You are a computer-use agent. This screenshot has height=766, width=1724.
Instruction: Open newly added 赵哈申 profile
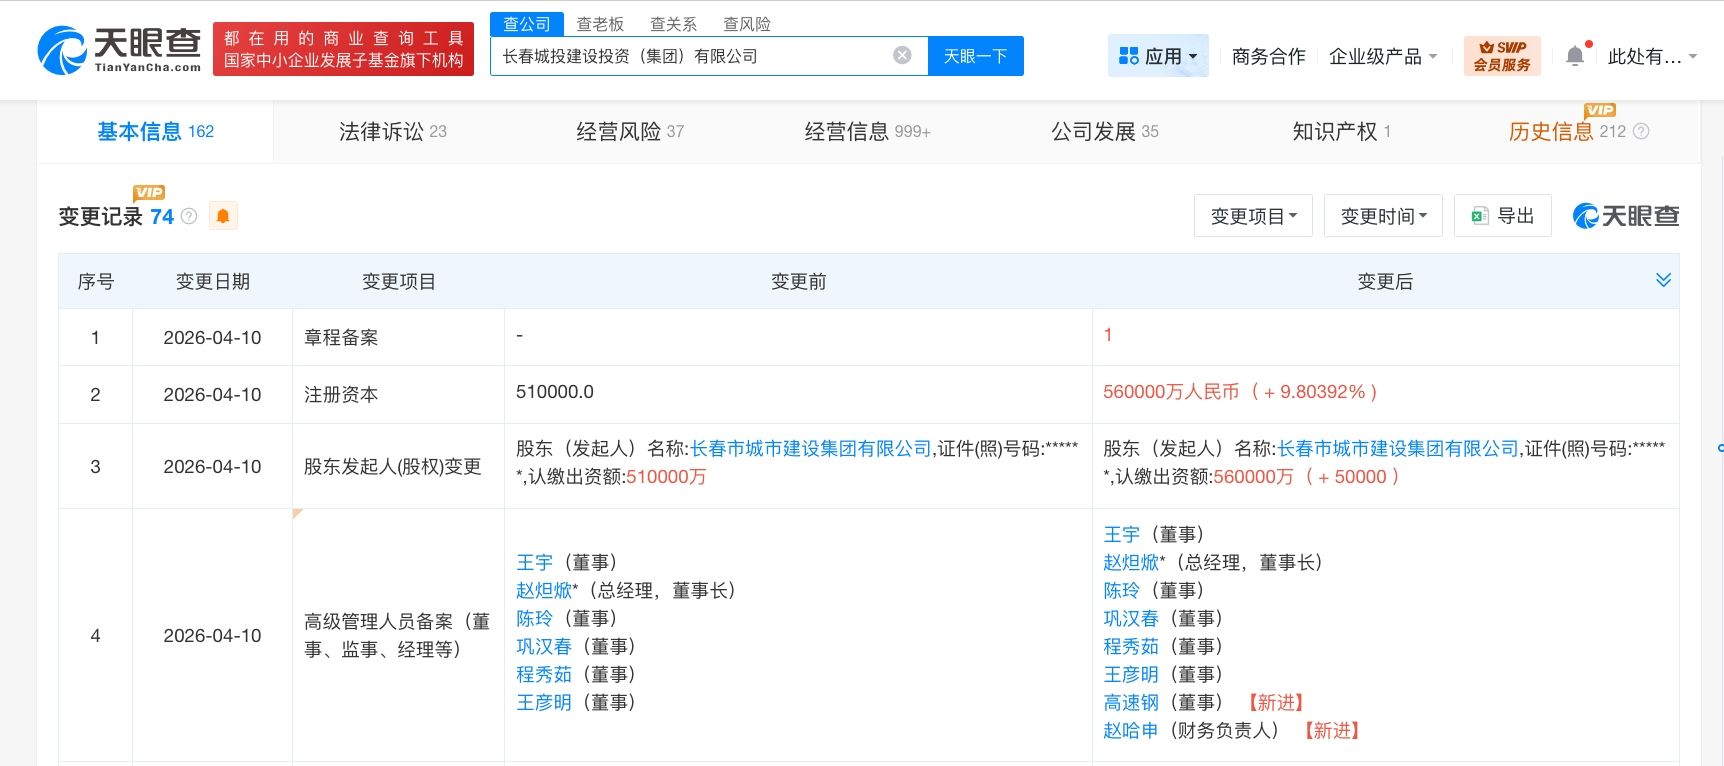1131,730
